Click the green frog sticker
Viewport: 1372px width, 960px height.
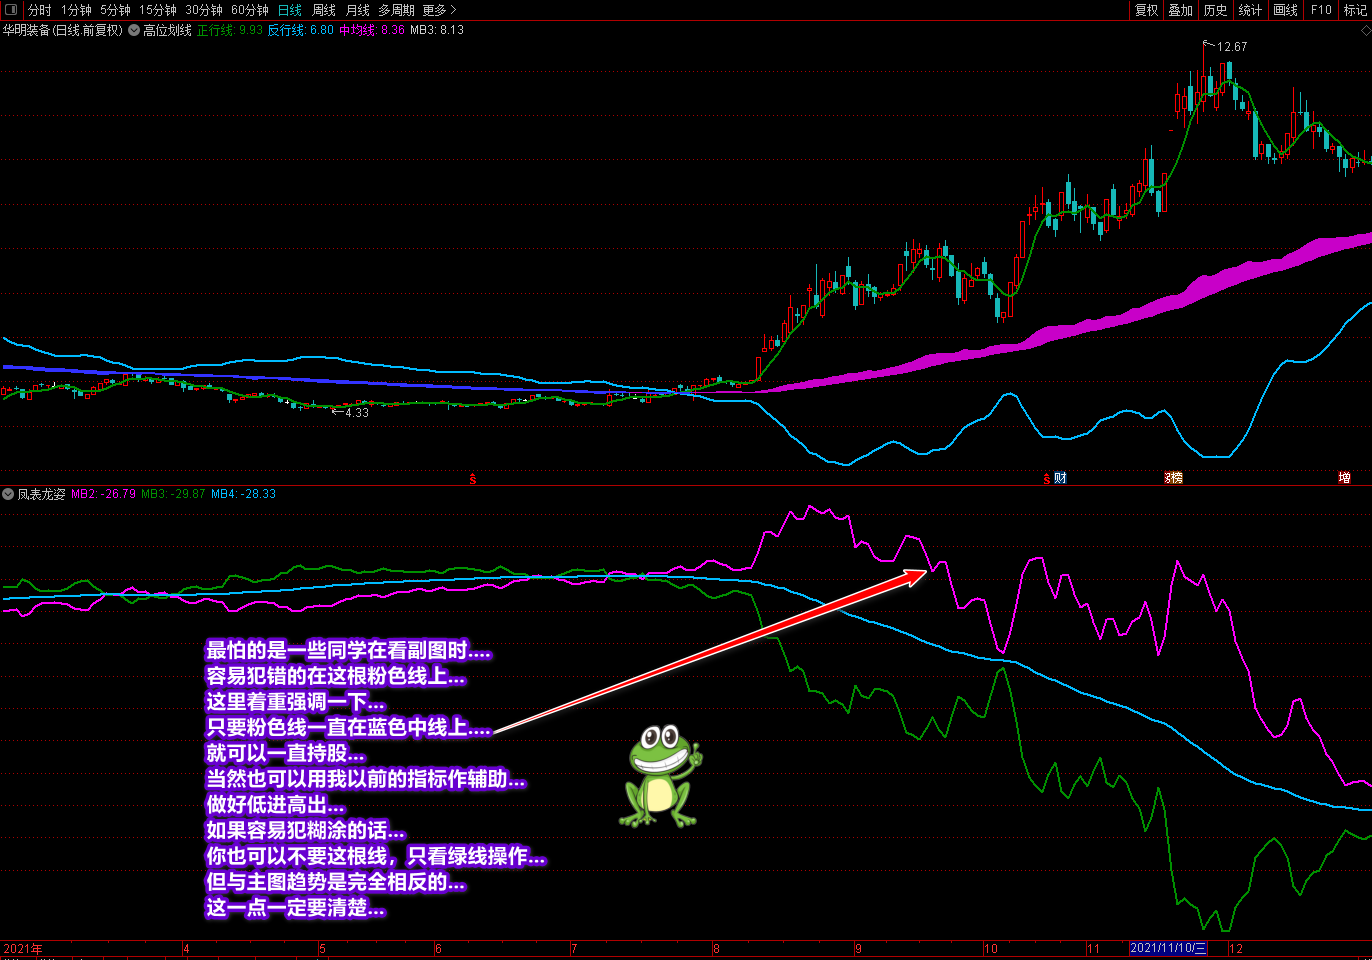pyautogui.click(x=661, y=775)
